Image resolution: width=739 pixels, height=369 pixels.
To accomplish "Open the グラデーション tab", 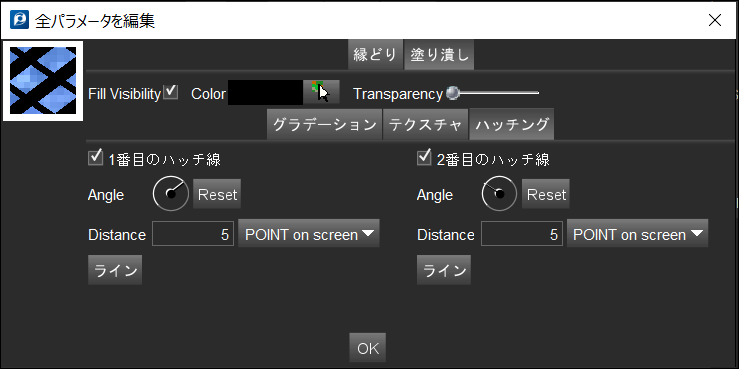I will pyautogui.click(x=324, y=125).
